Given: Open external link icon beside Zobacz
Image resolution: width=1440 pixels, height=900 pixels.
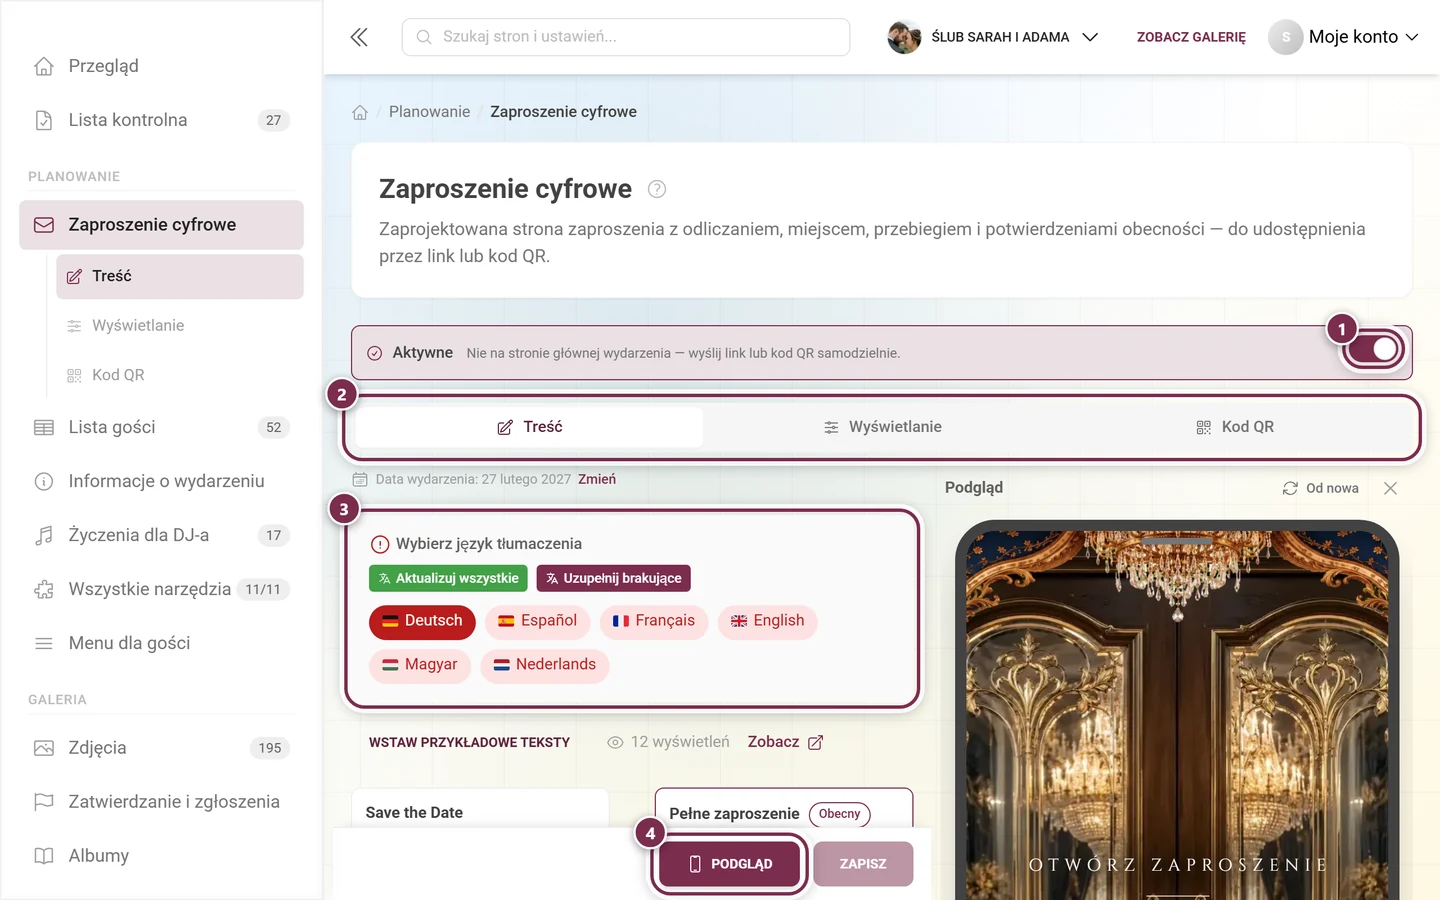Looking at the screenshot, I should pyautogui.click(x=815, y=742).
